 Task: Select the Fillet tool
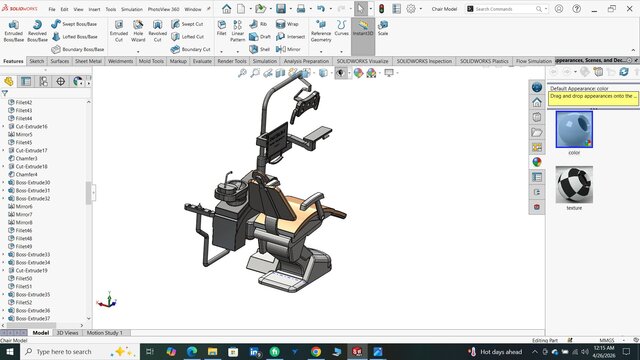pyautogui.click(x=222, y=28)
